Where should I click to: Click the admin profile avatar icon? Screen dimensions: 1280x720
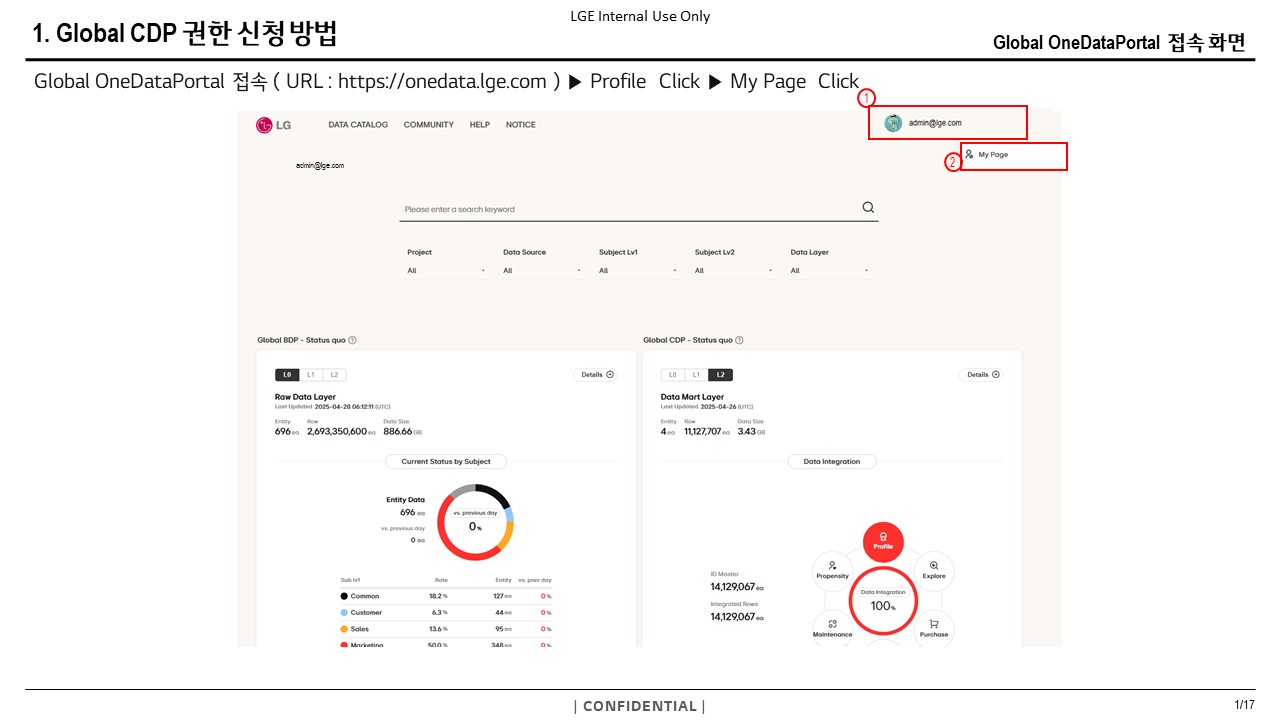tap(893, 123)
